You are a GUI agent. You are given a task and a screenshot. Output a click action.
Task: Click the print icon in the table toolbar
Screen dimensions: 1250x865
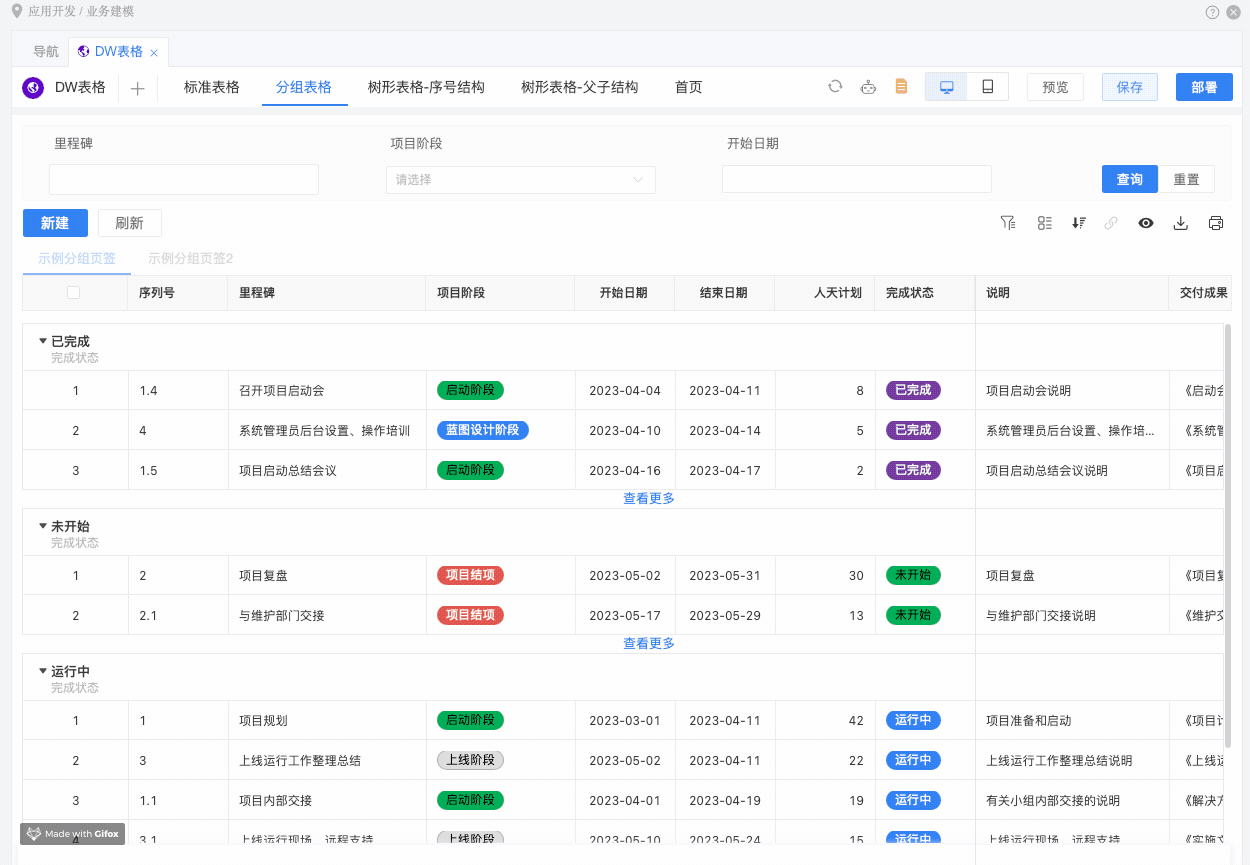click(1216, 223)
